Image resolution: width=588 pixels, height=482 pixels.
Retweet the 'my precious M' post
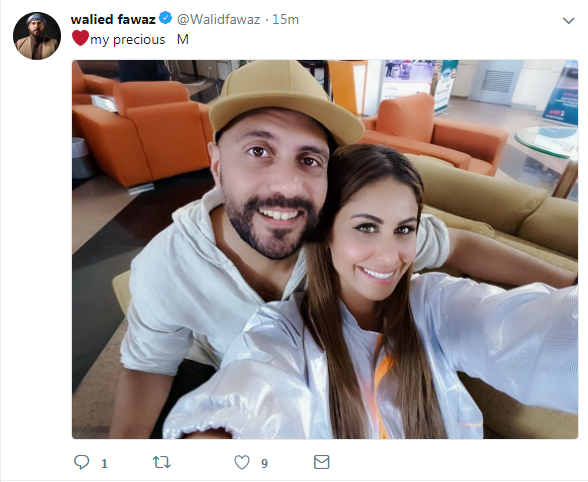[x=162, y=462]
